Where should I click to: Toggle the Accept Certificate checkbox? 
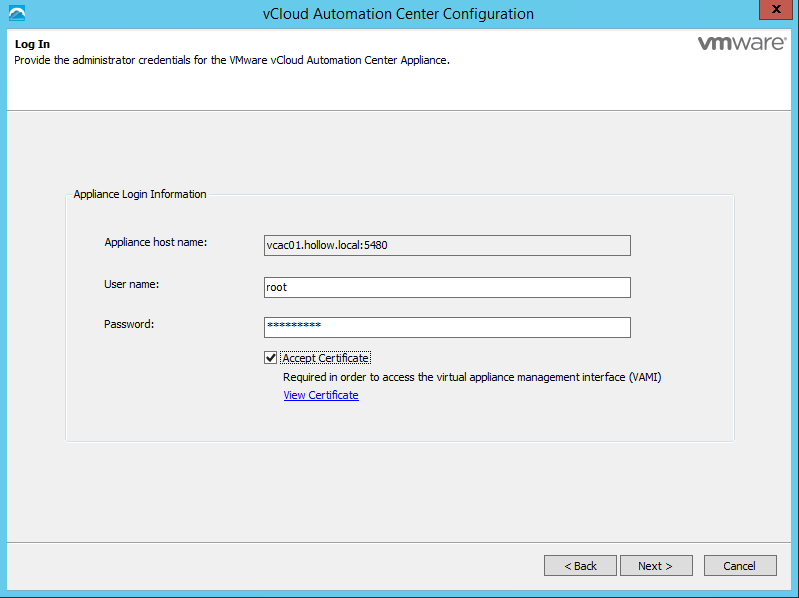point(271,358)
